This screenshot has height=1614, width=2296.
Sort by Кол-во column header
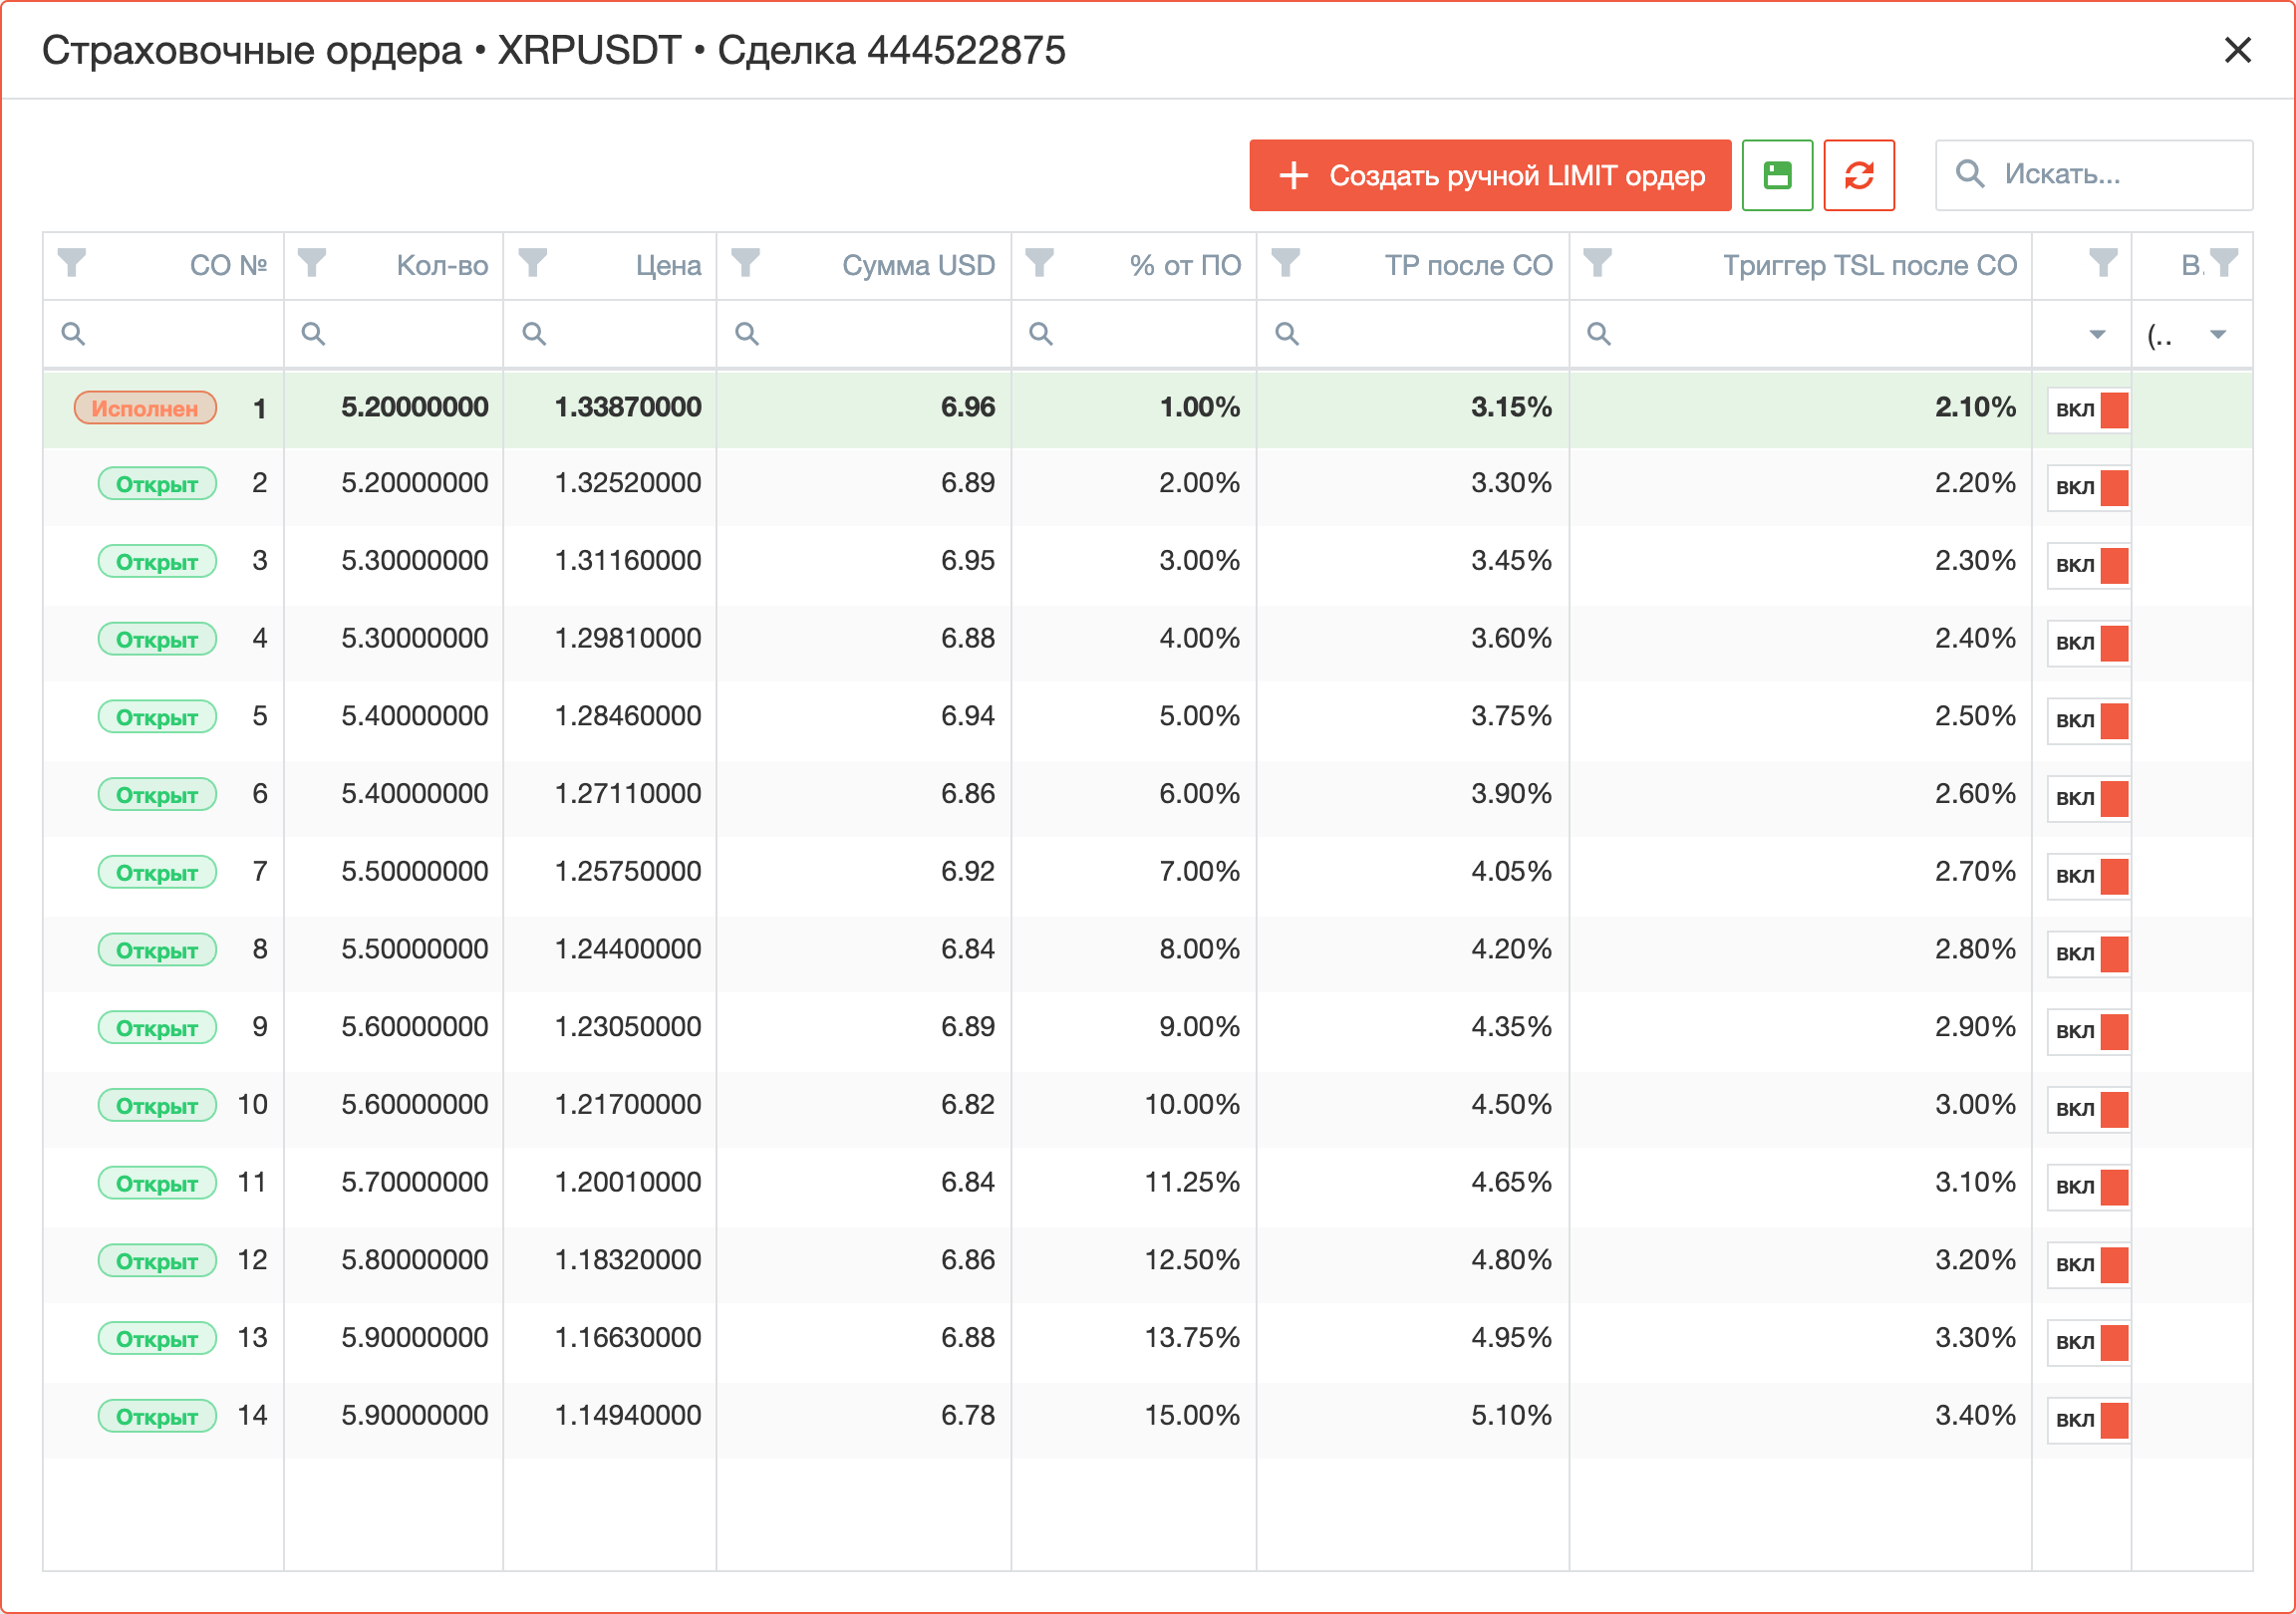point(442,265)
